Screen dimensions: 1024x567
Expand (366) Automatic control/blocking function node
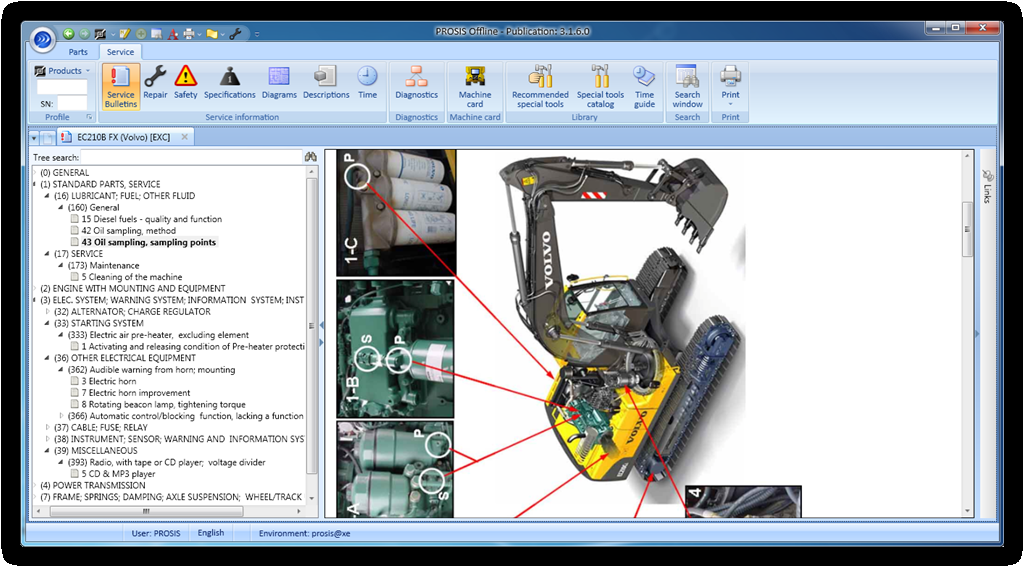pos(62,416)
